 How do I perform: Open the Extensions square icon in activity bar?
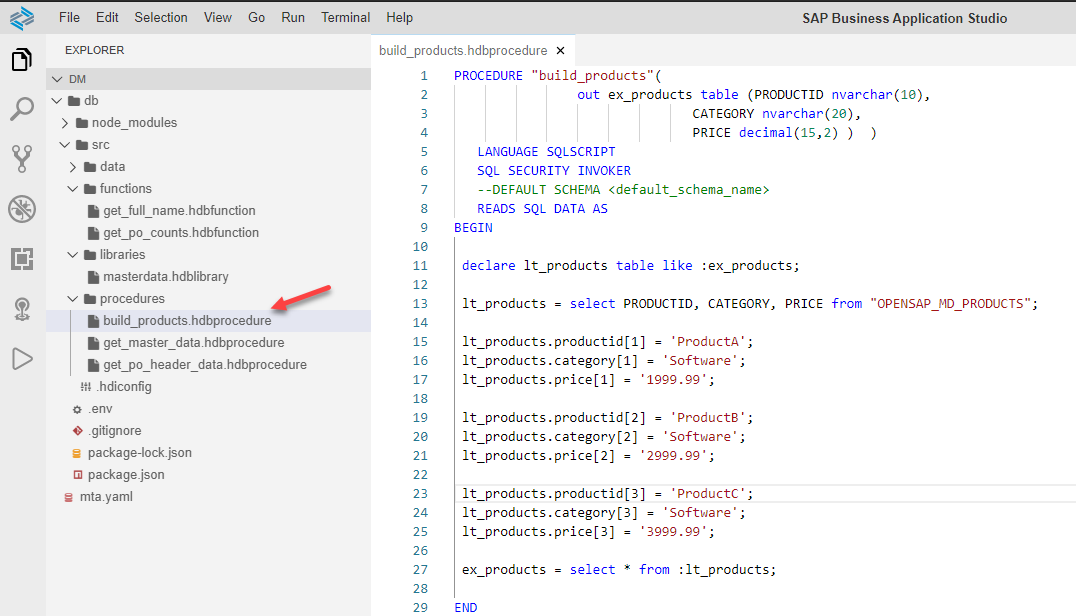(22, 259)
